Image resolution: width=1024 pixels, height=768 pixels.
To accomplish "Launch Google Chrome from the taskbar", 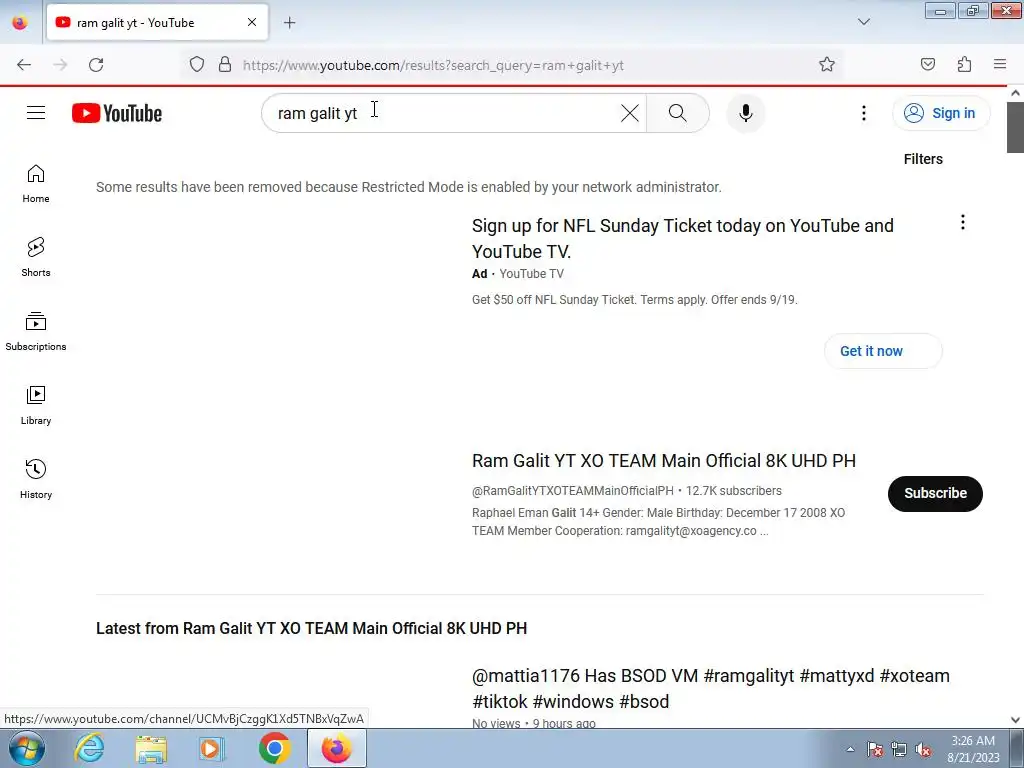I will pyautogui.click(x=274, y=748).
